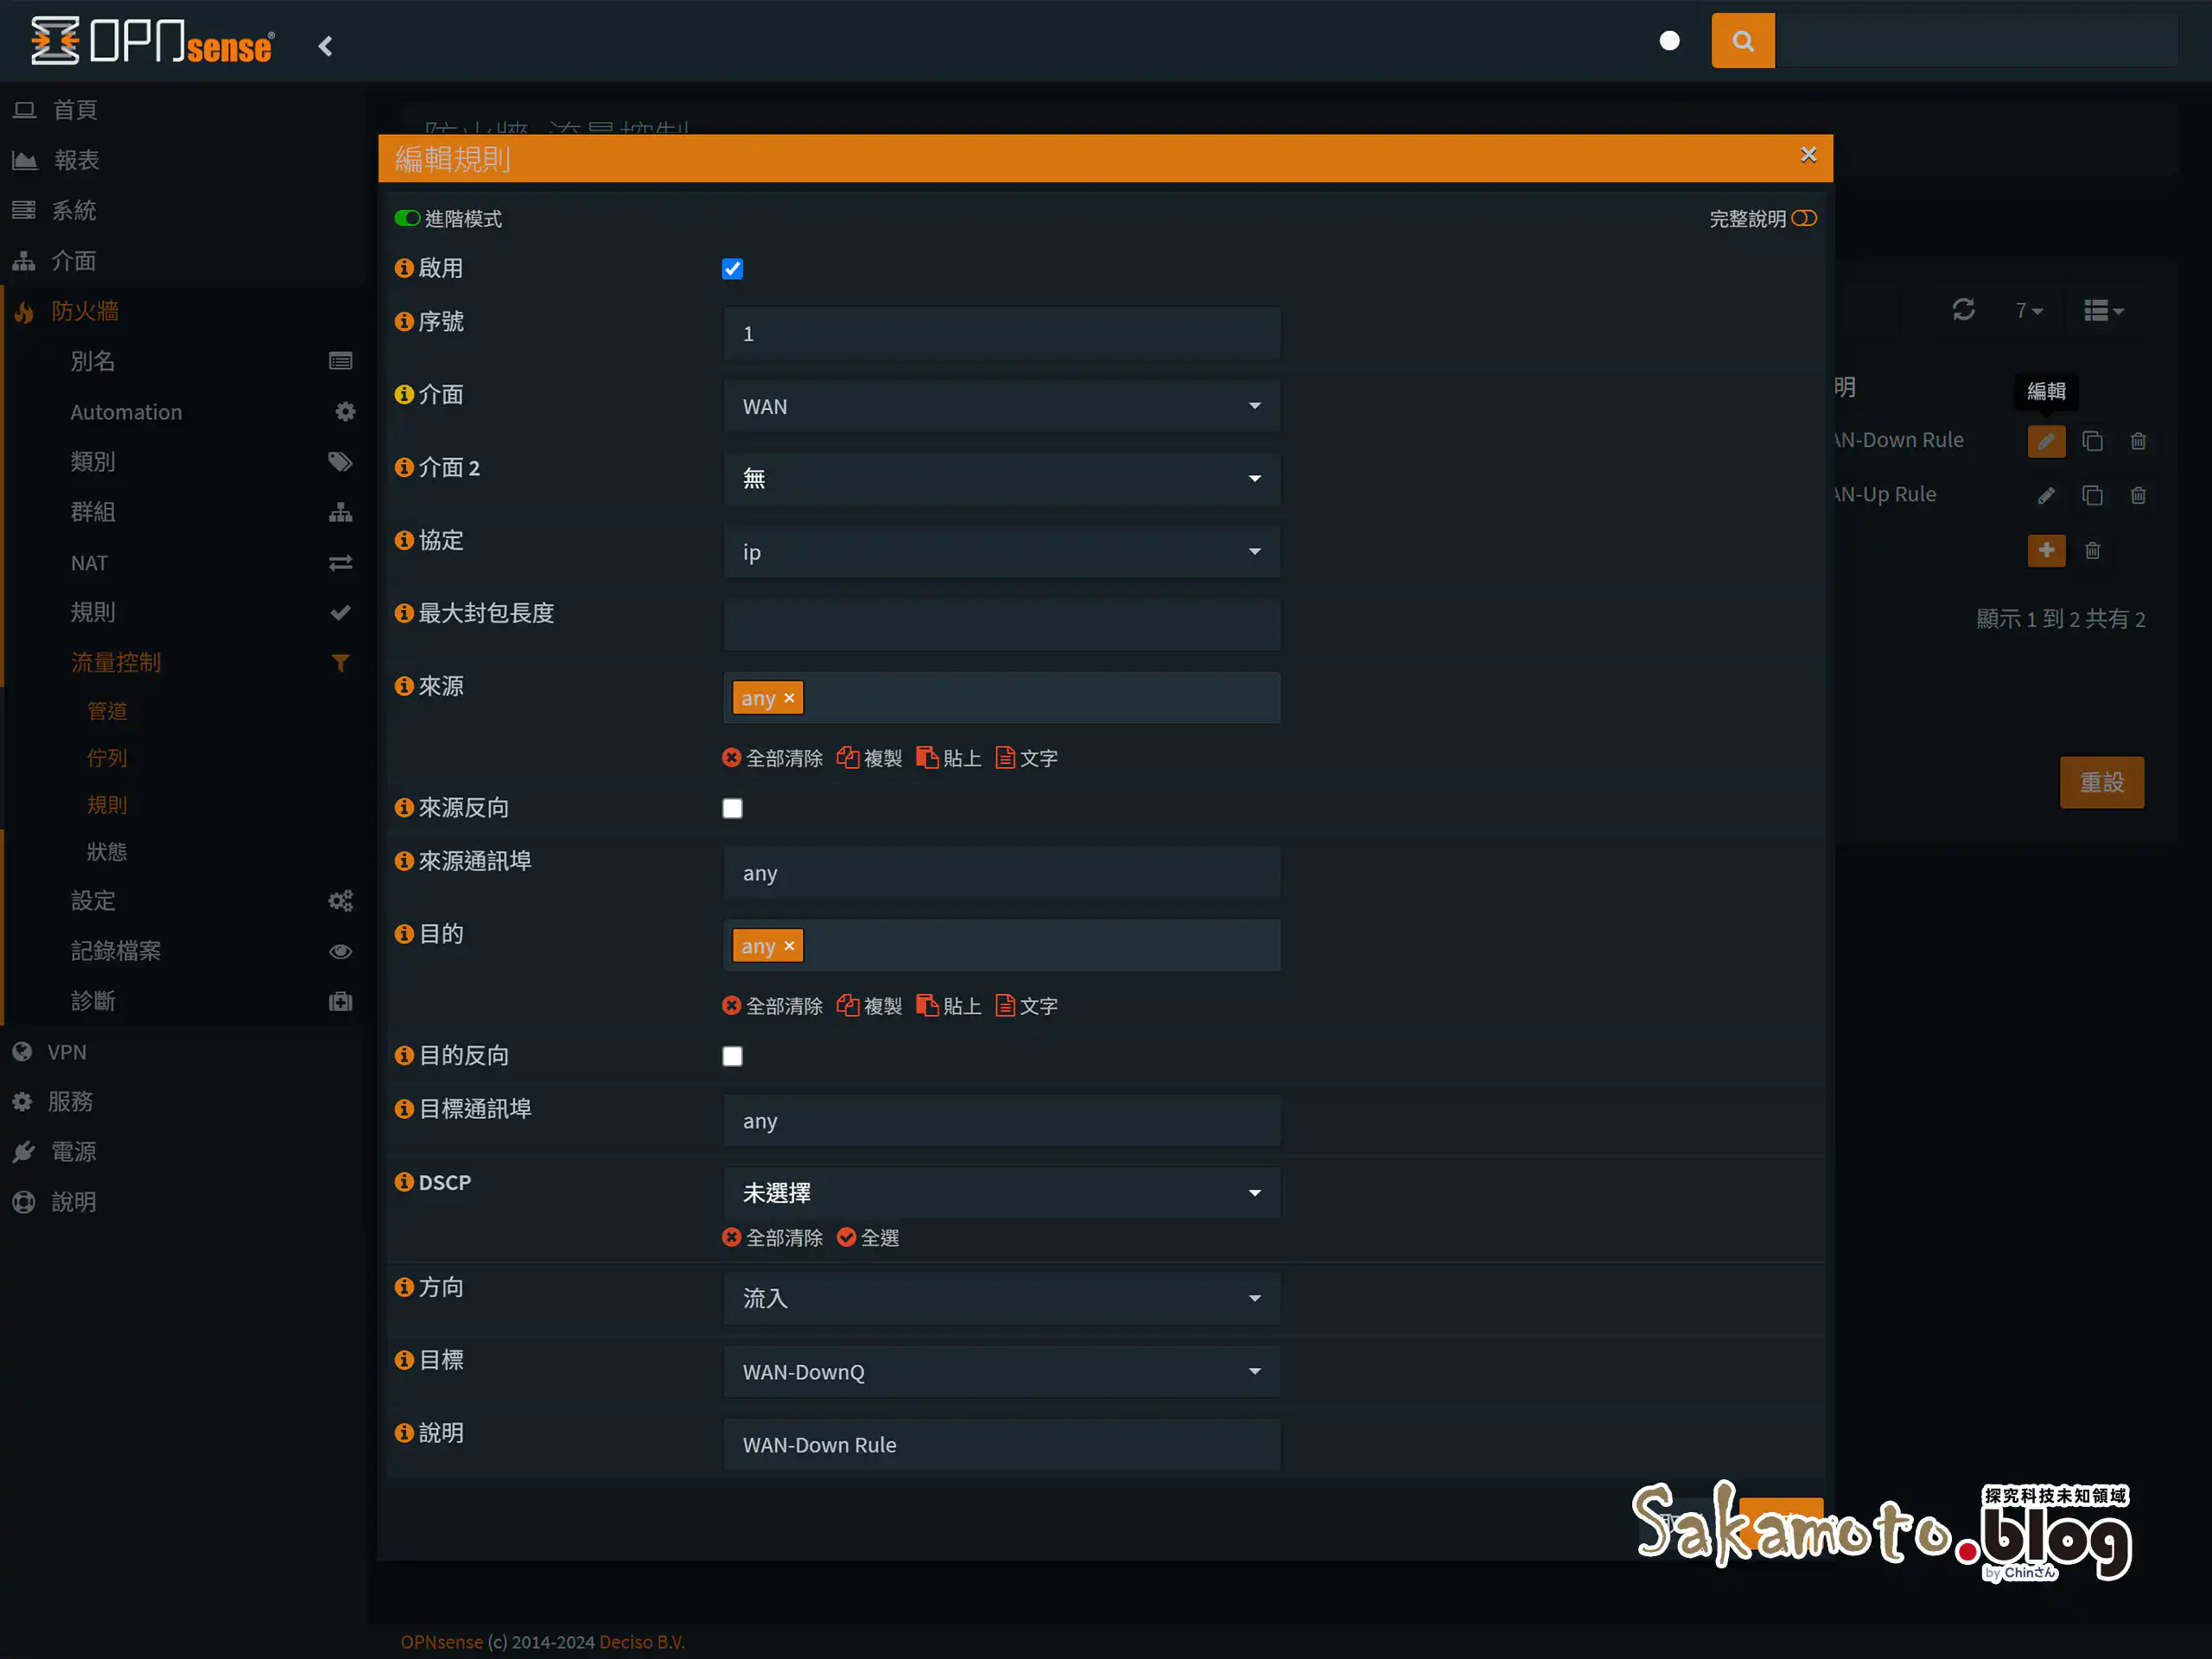Clone the WAN-Up Rule using copy icon
The height and width of the screenshot is (1659, 2212).
pos(2093,495)
